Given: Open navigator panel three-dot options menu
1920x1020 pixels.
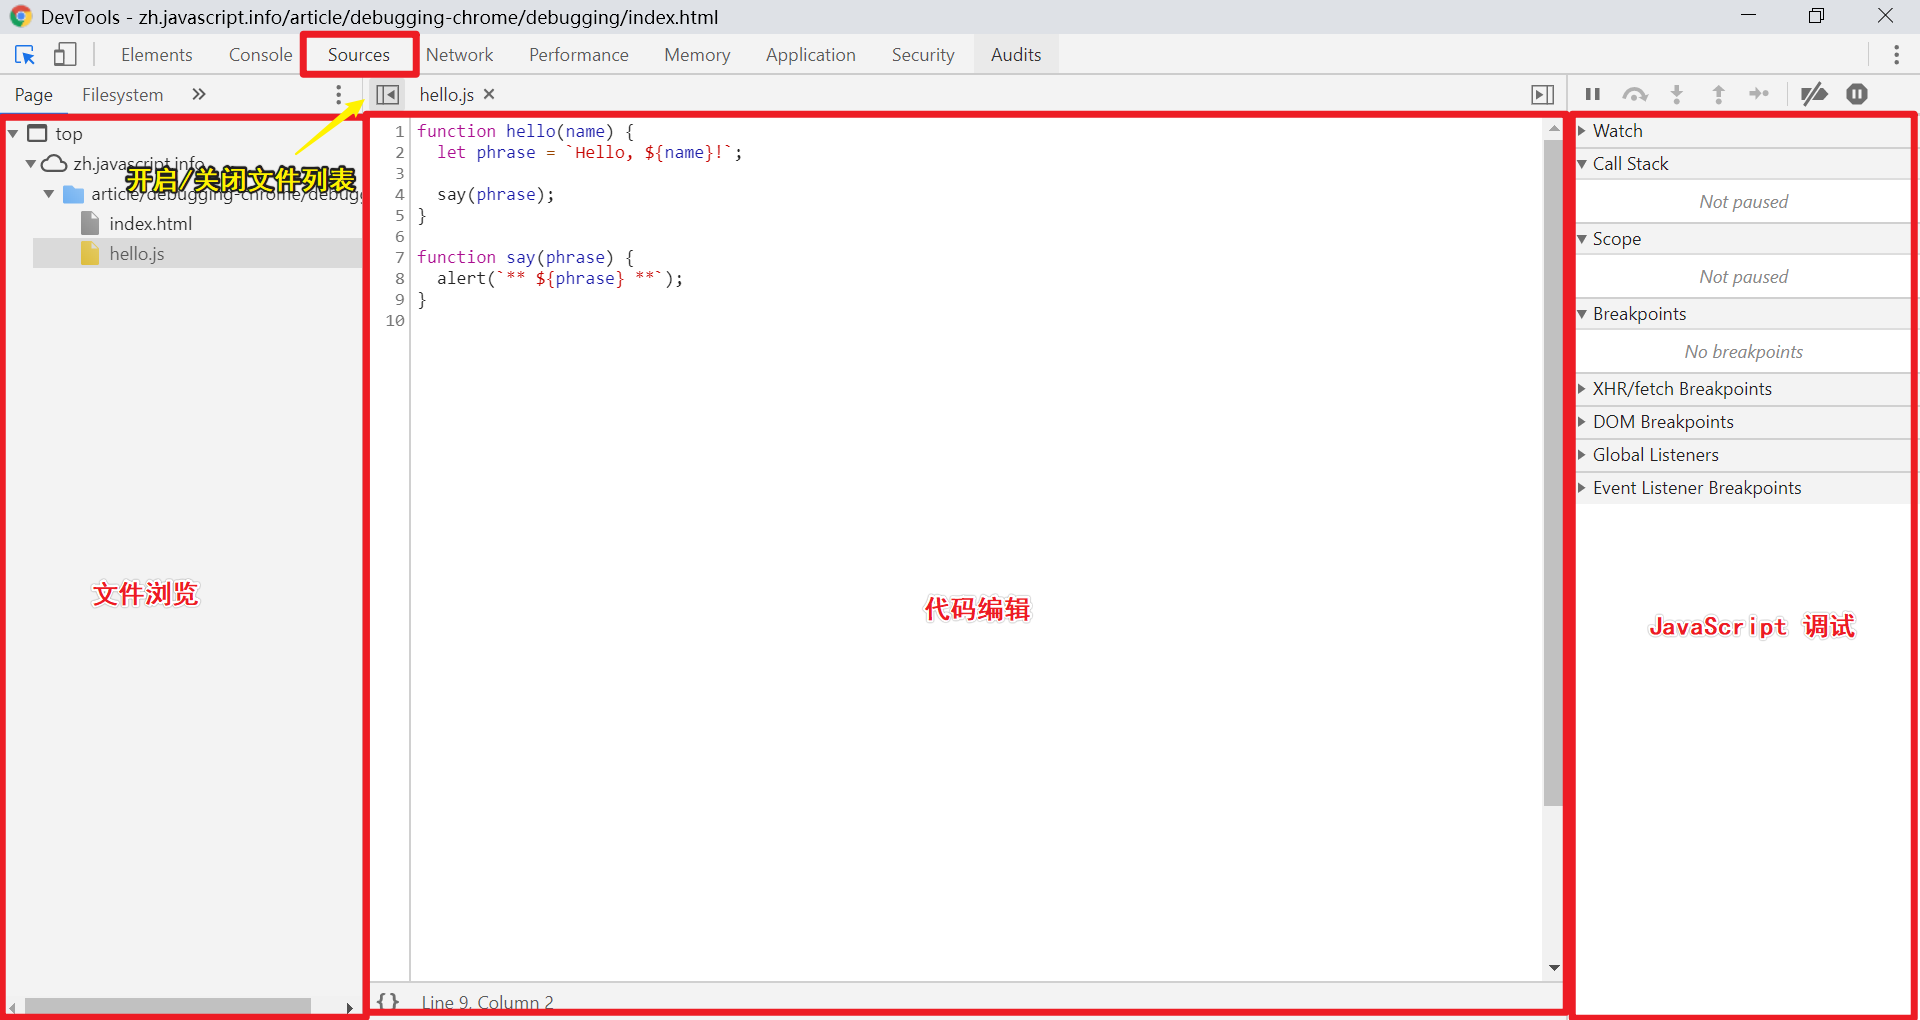Looking at the screenshot, I should tap(339, 94).
